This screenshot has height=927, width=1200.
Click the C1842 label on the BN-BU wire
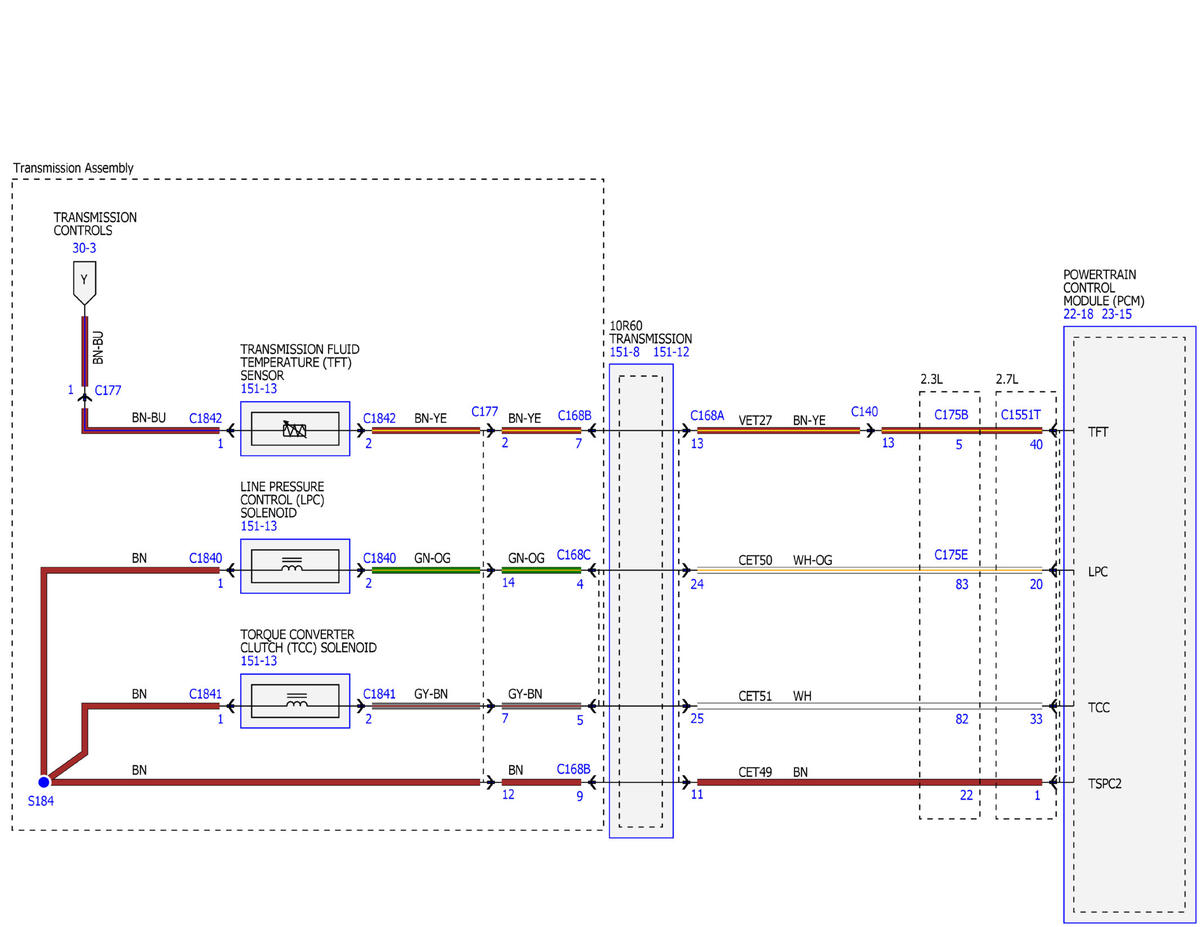point(206,418)
